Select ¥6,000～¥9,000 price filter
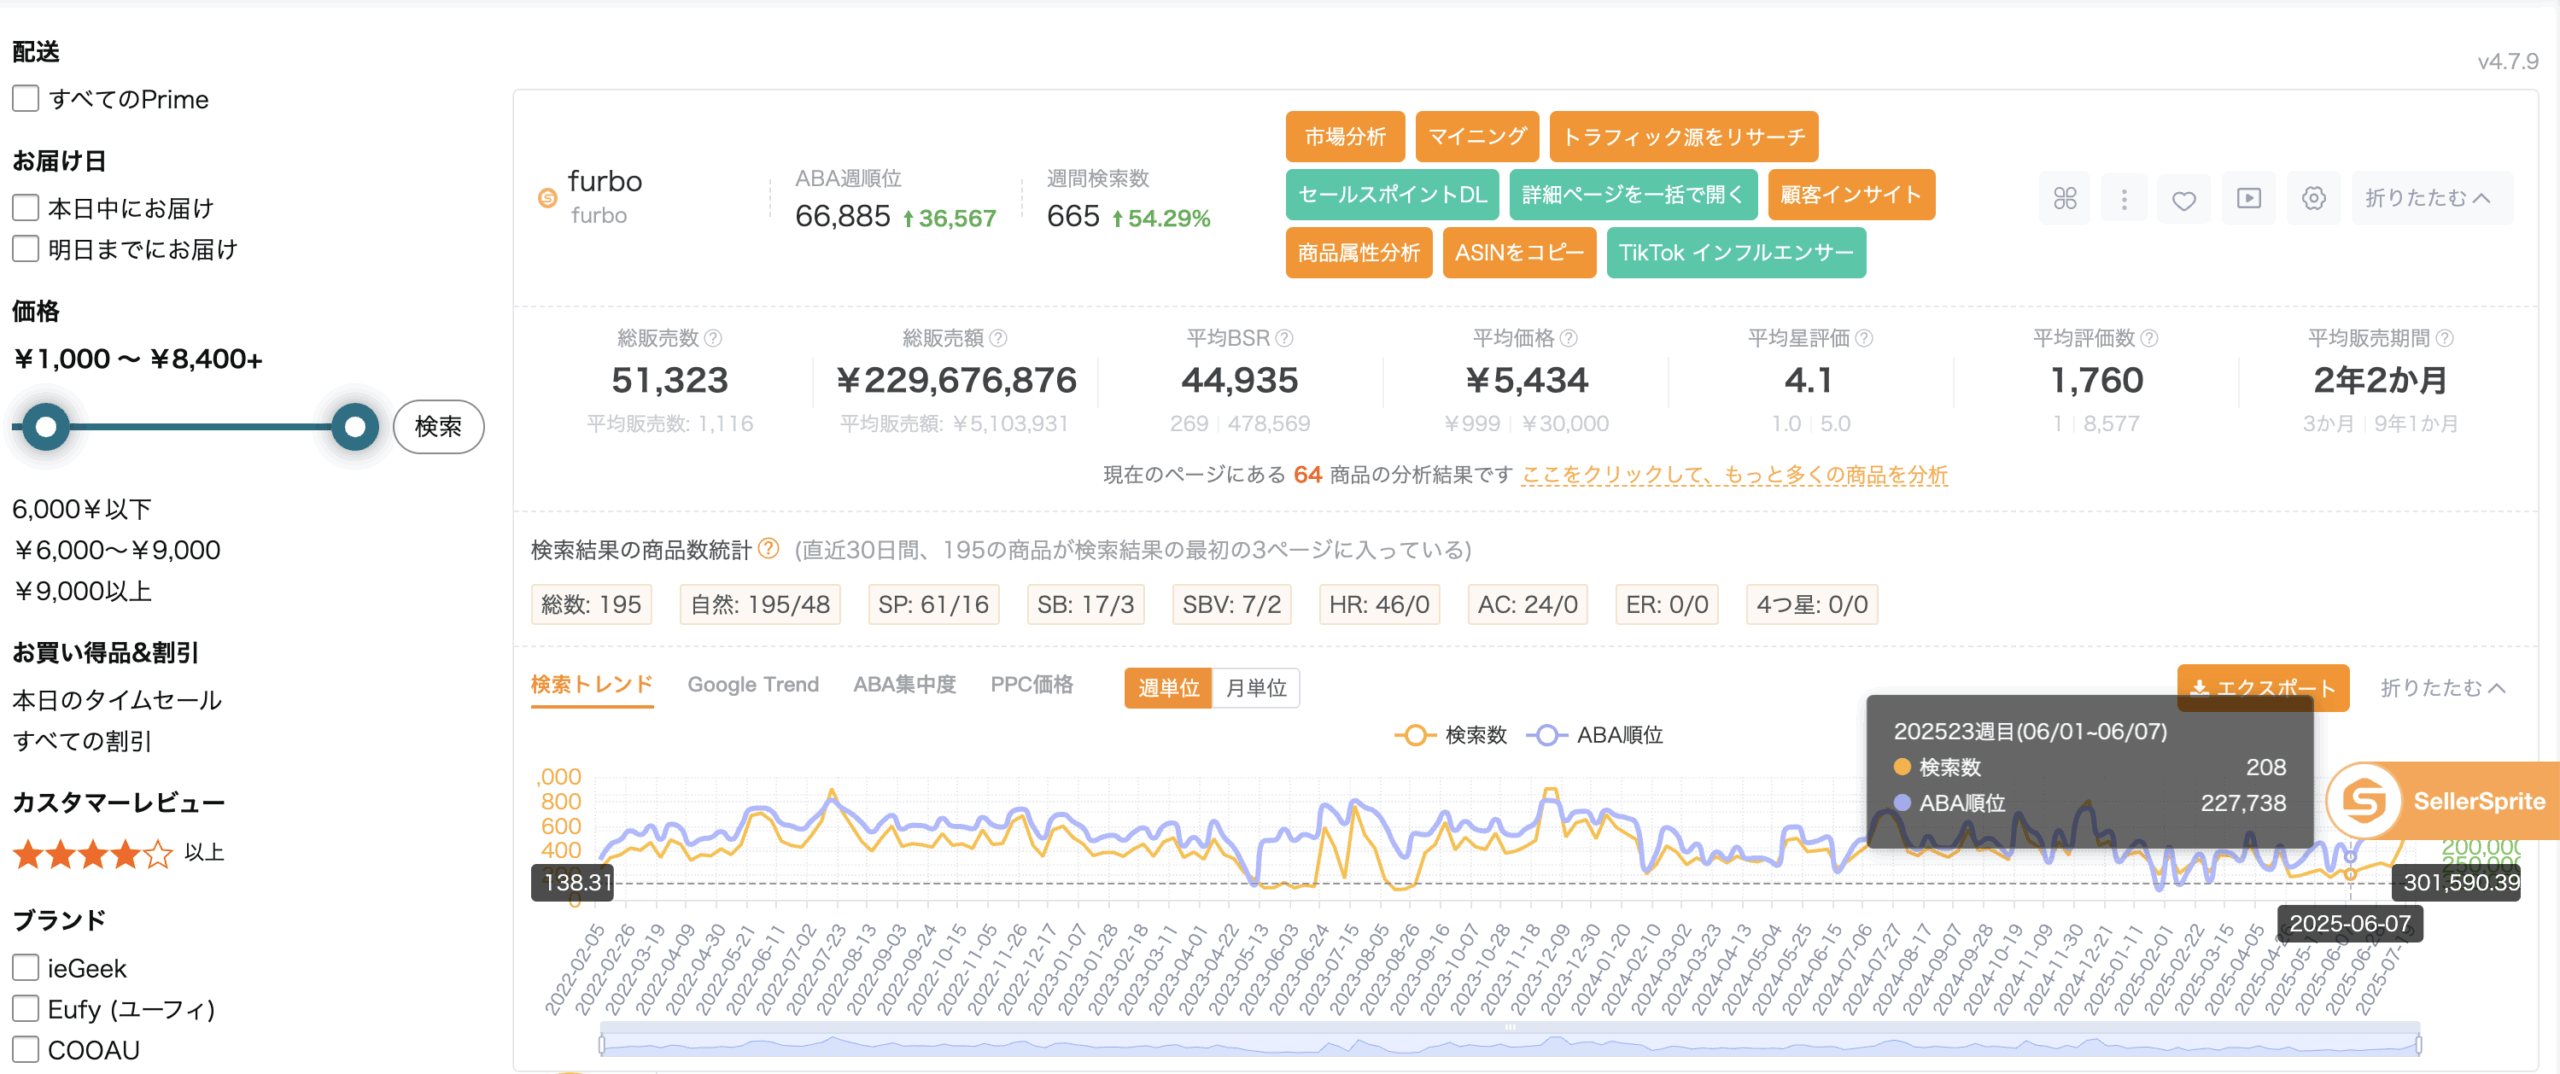 (x=117, y=550)
